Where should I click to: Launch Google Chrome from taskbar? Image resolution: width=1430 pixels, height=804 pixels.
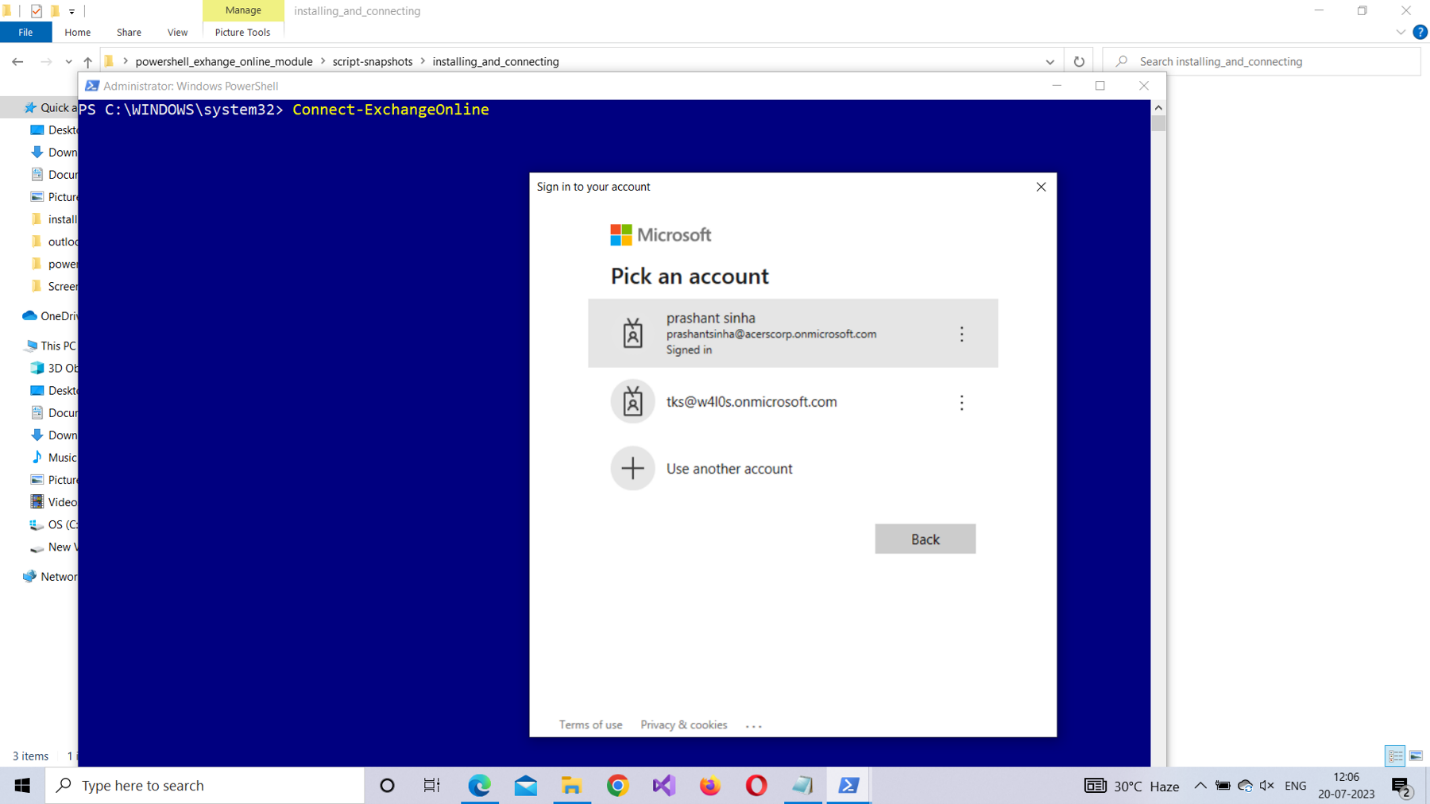[x=617, y=786]
